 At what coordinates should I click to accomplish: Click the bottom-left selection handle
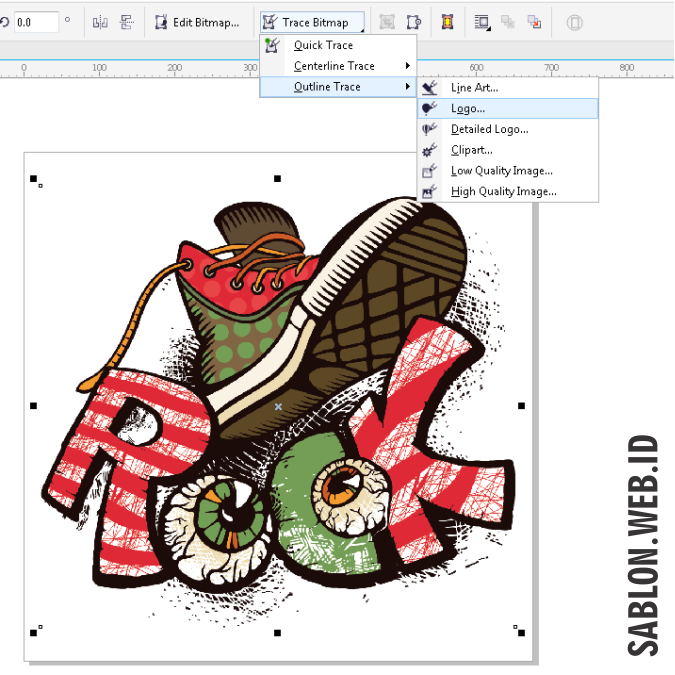[34, 633]
